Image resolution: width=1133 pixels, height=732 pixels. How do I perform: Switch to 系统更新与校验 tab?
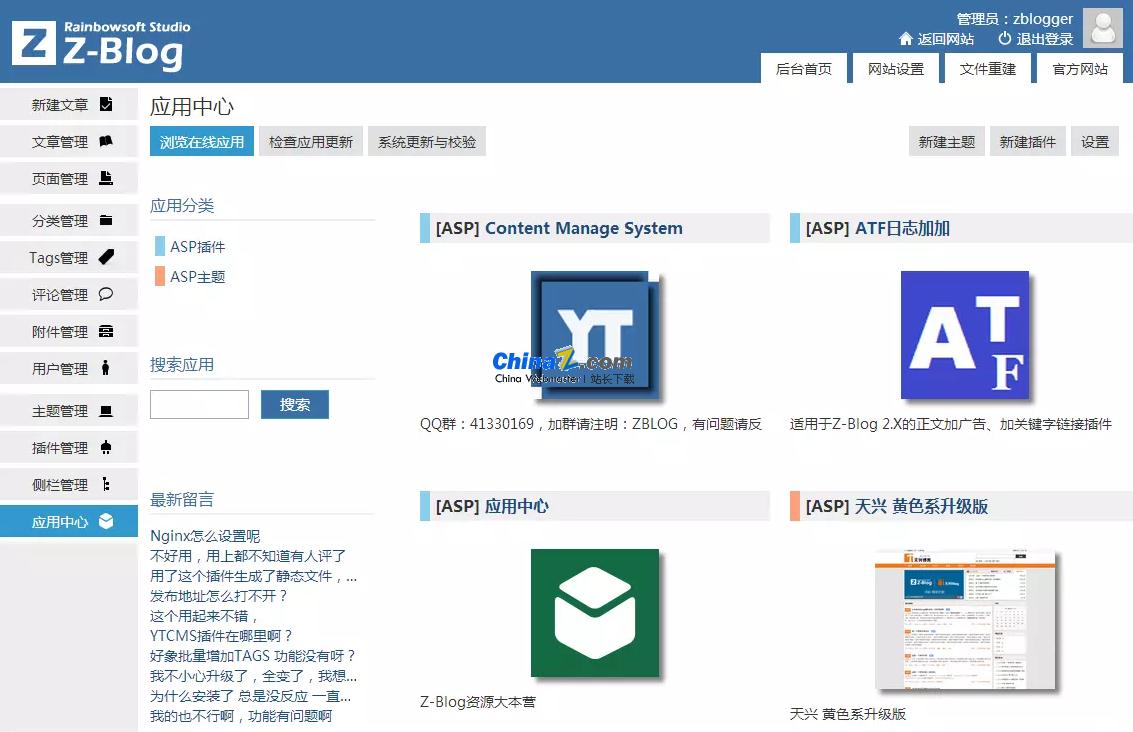click(x=427, y=142)
